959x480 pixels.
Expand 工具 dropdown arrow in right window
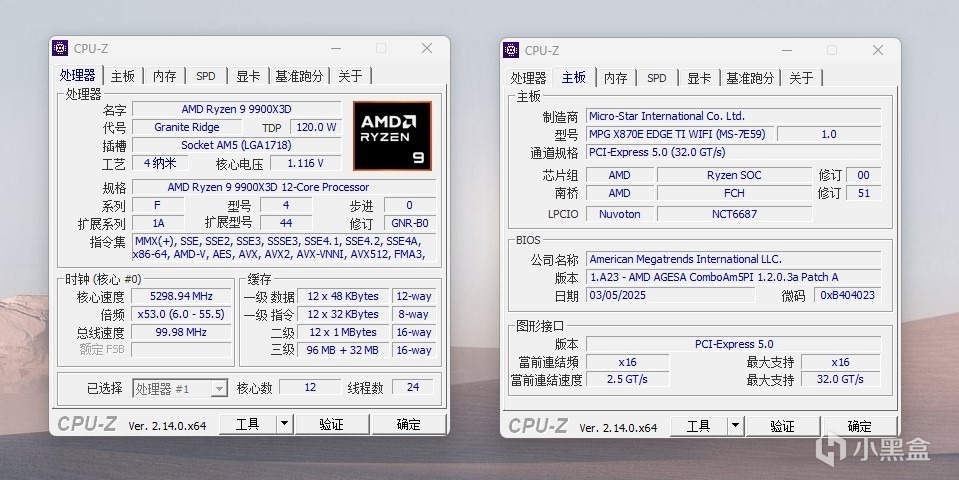(x=735, y=426)
